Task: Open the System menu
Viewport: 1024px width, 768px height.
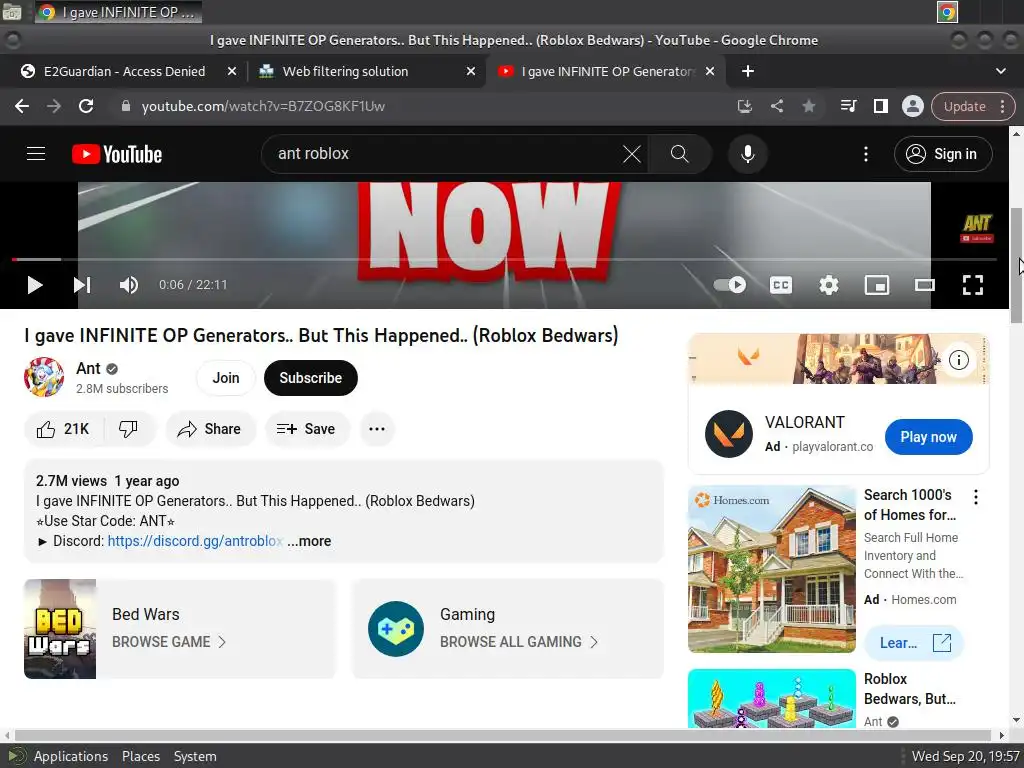Action: [x=195, y=756]
